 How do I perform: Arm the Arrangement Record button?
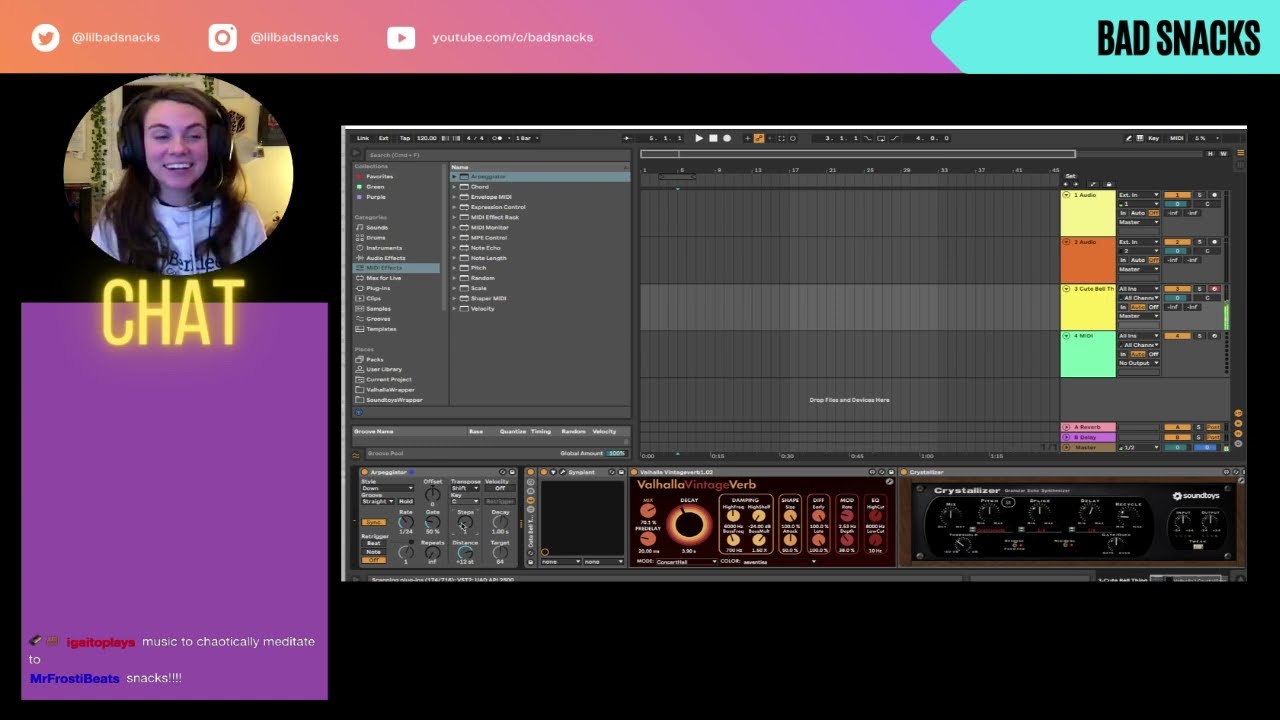pos(727,138)
